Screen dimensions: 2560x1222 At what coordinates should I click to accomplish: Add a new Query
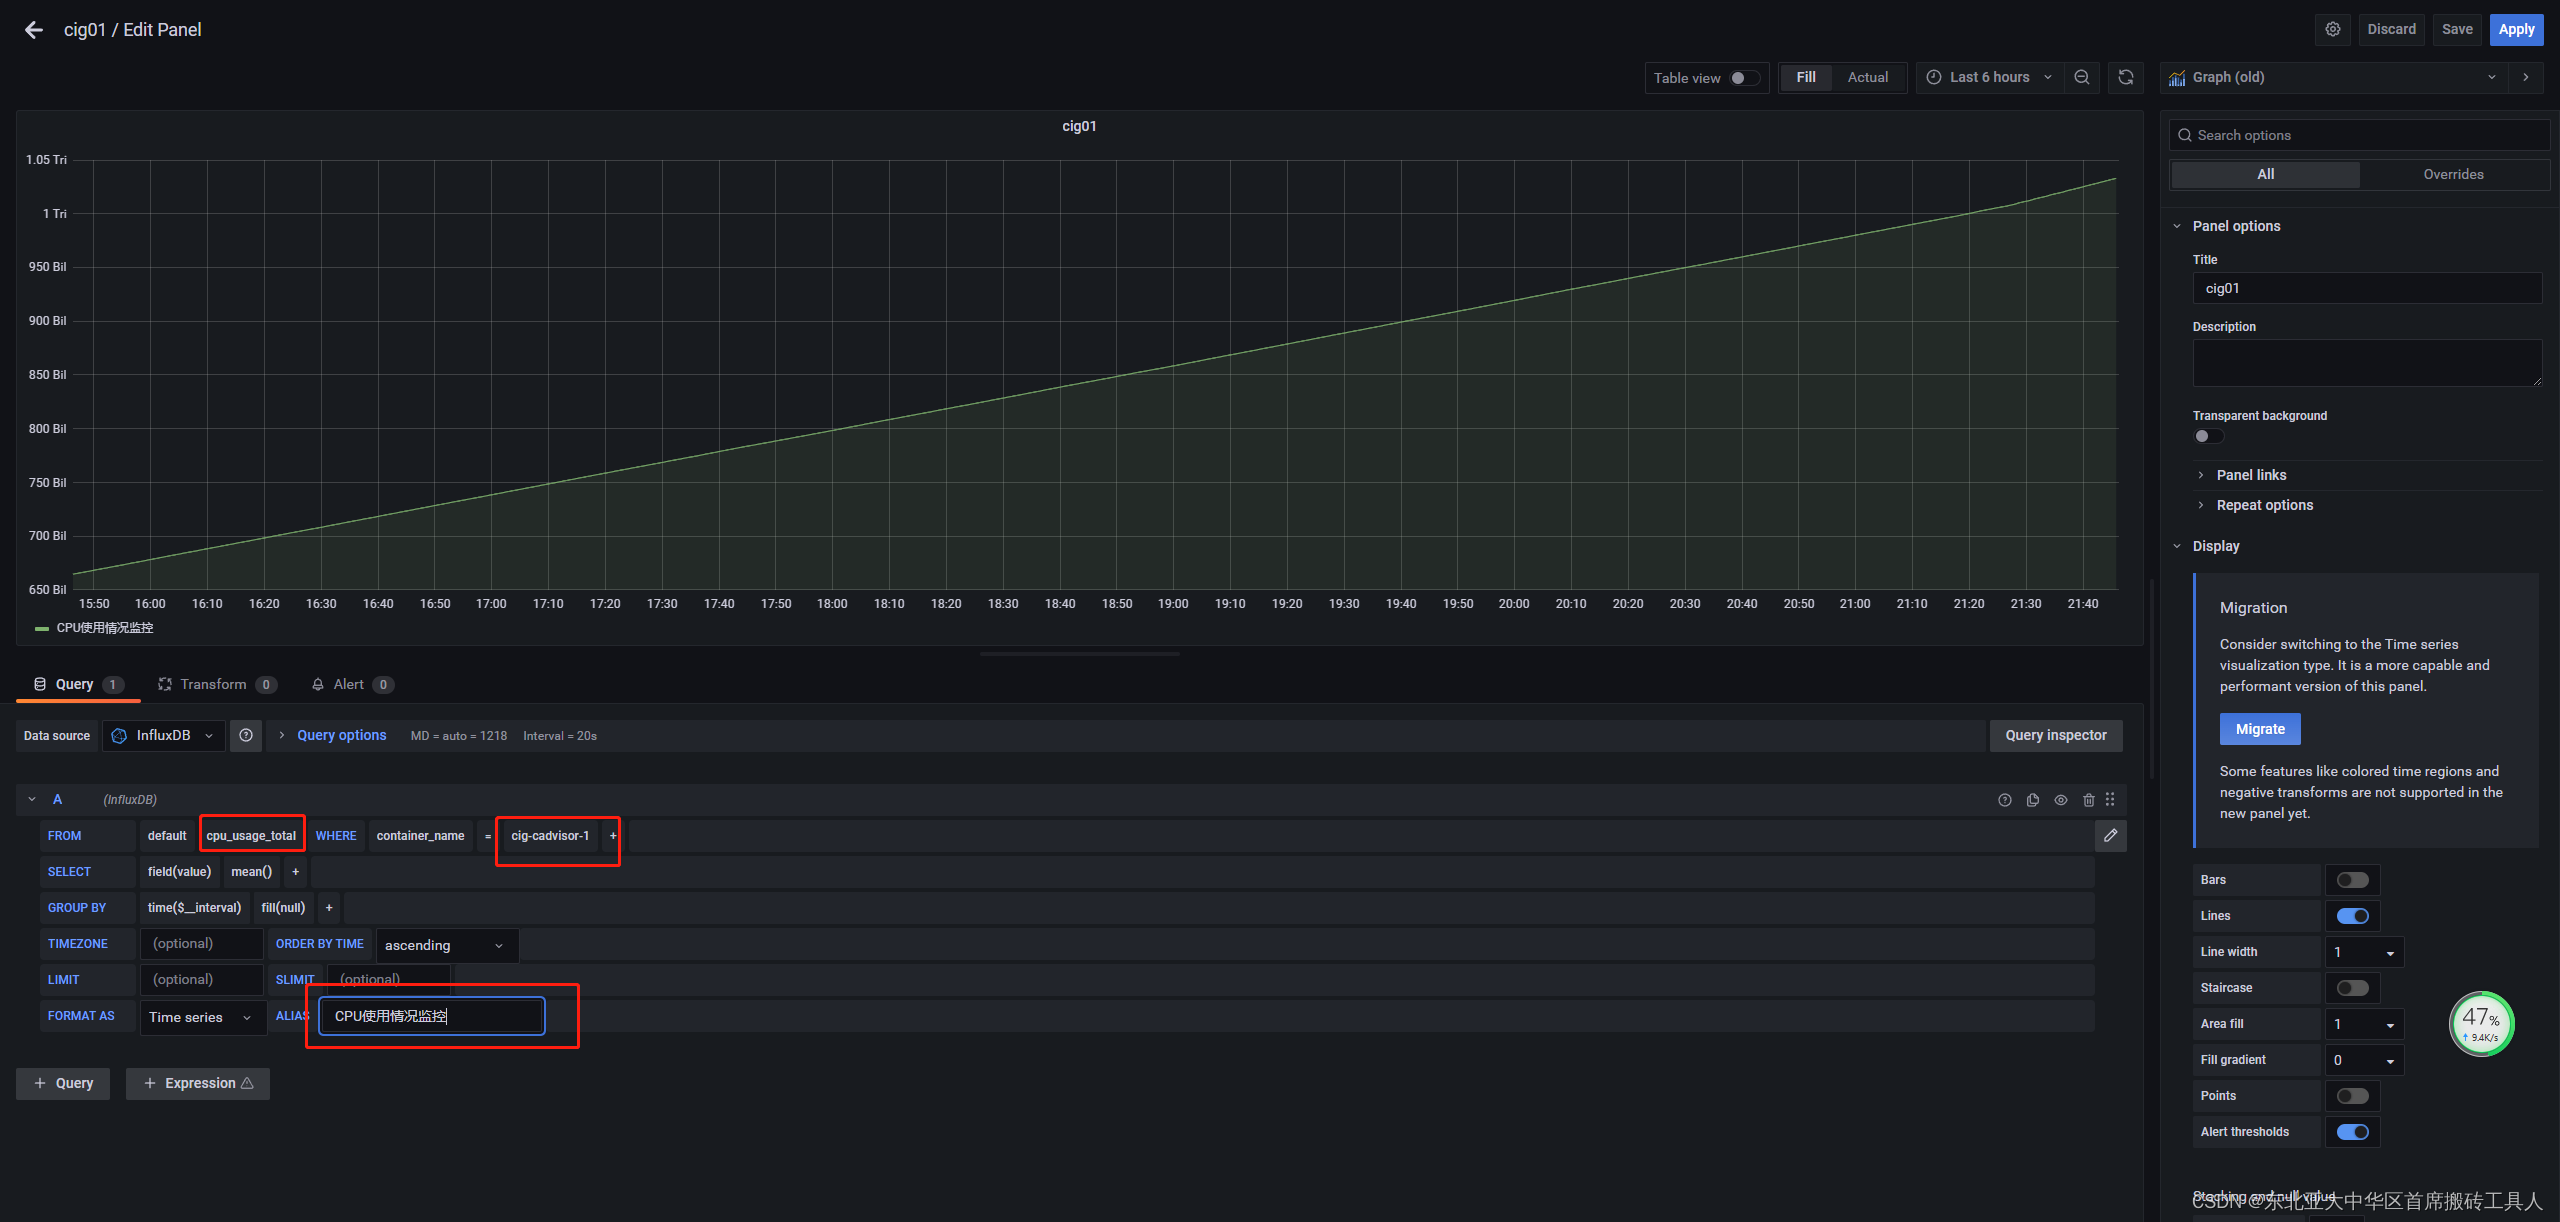[x=63, y=1084]
